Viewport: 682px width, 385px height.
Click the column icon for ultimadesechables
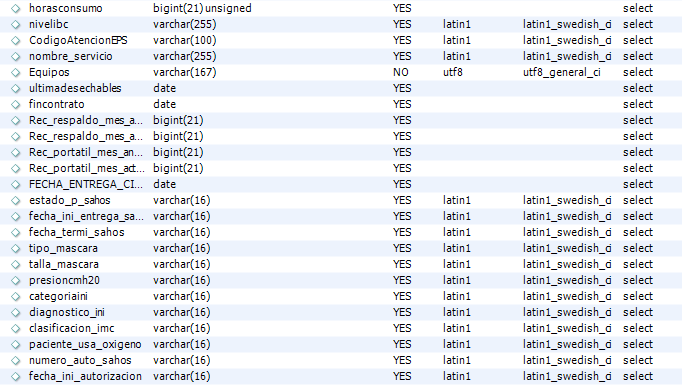[x=16, y=89]
